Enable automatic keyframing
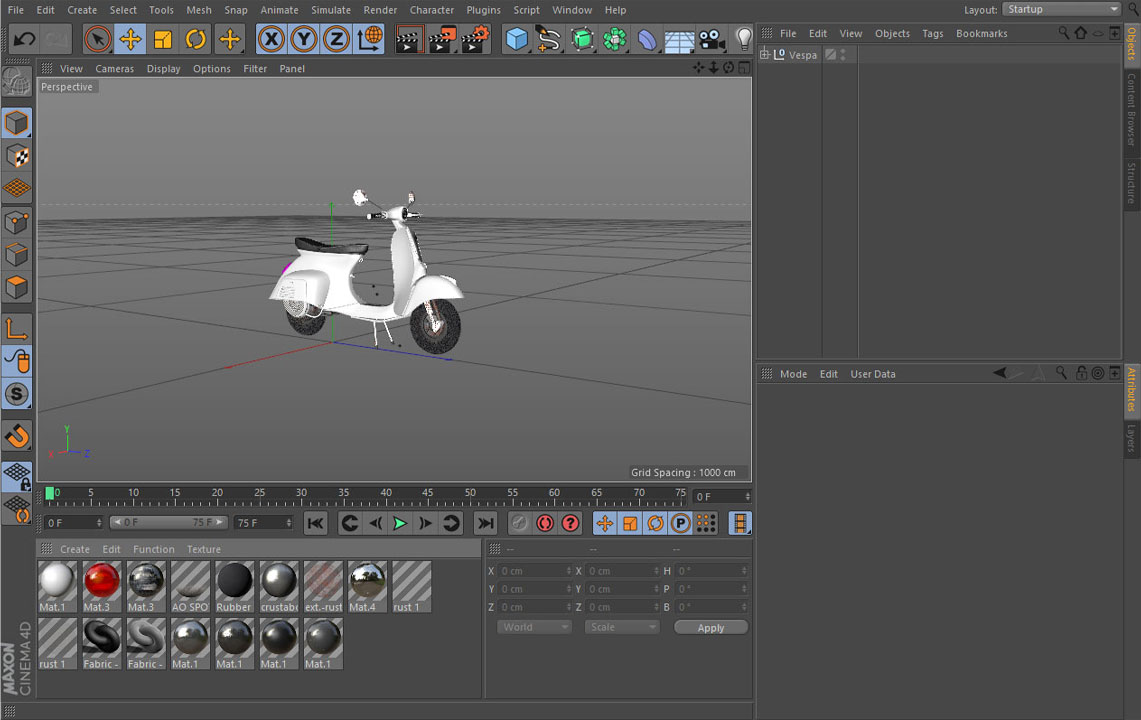Viewport: 1141px width, 720px height. tap(545, 522)
